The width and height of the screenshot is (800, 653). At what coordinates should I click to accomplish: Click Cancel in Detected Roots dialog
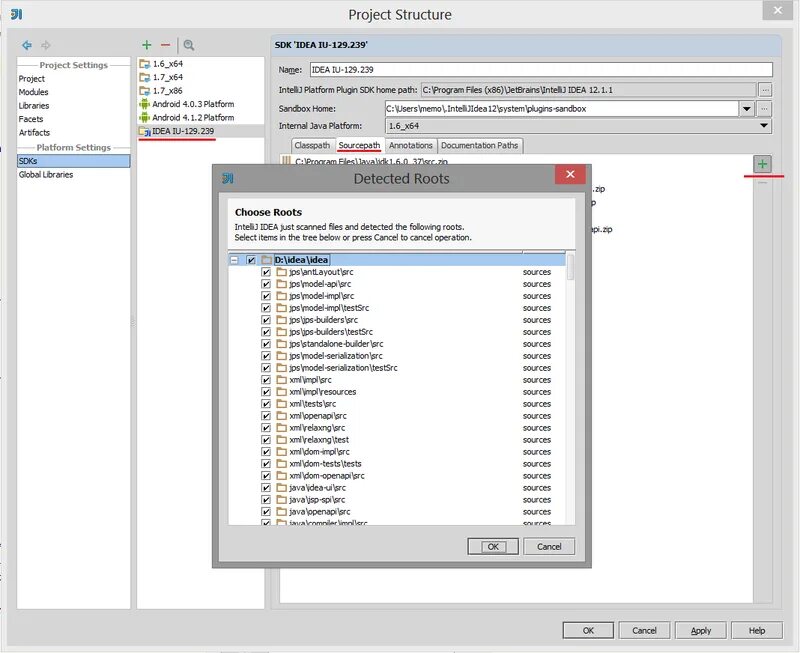(x=549, y=546)
